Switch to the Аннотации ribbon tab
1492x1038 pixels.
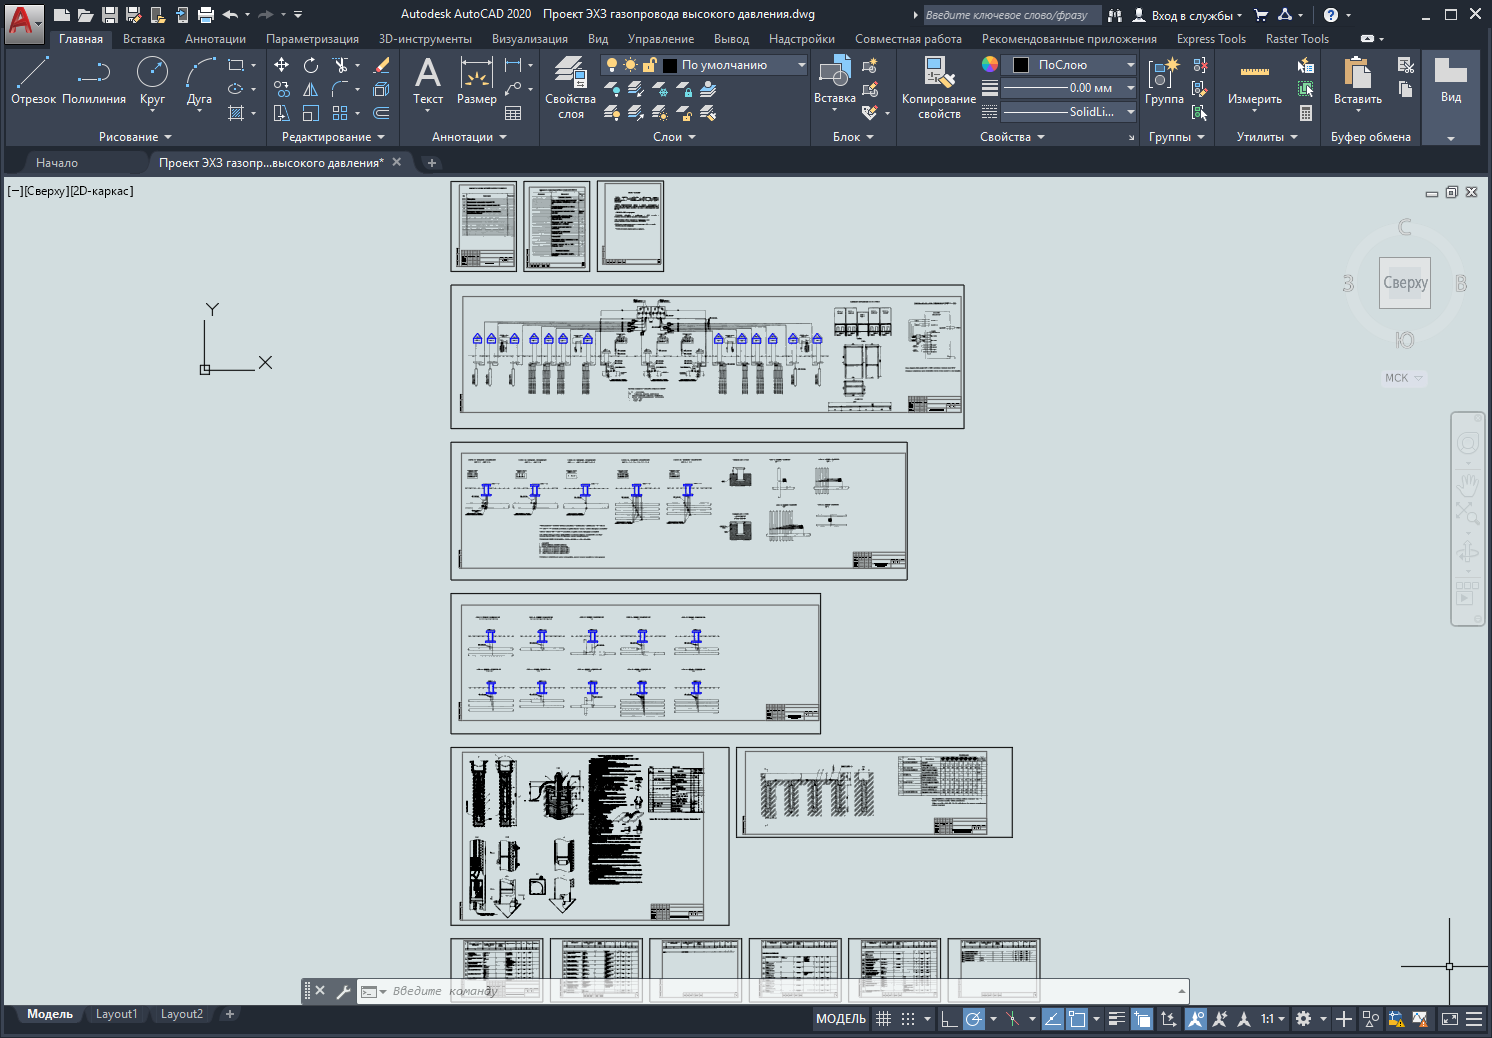click(x=215, y=39)
